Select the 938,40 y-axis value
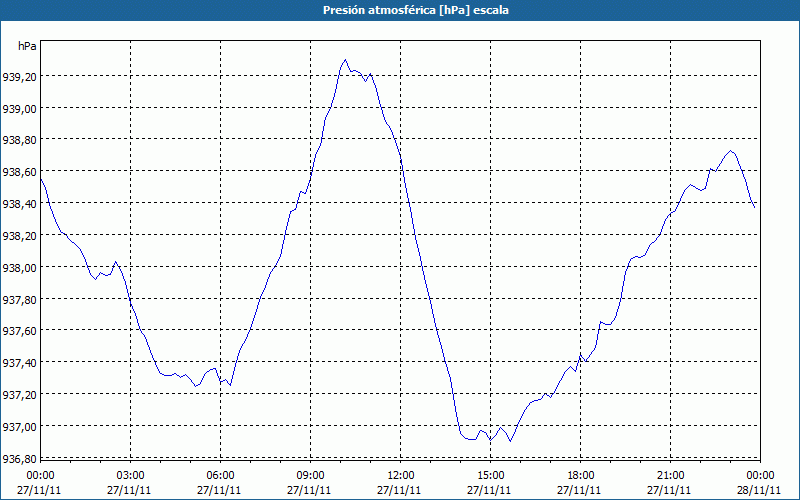Image resolution: width=800 pixels, height=500 pixels. 19,204
